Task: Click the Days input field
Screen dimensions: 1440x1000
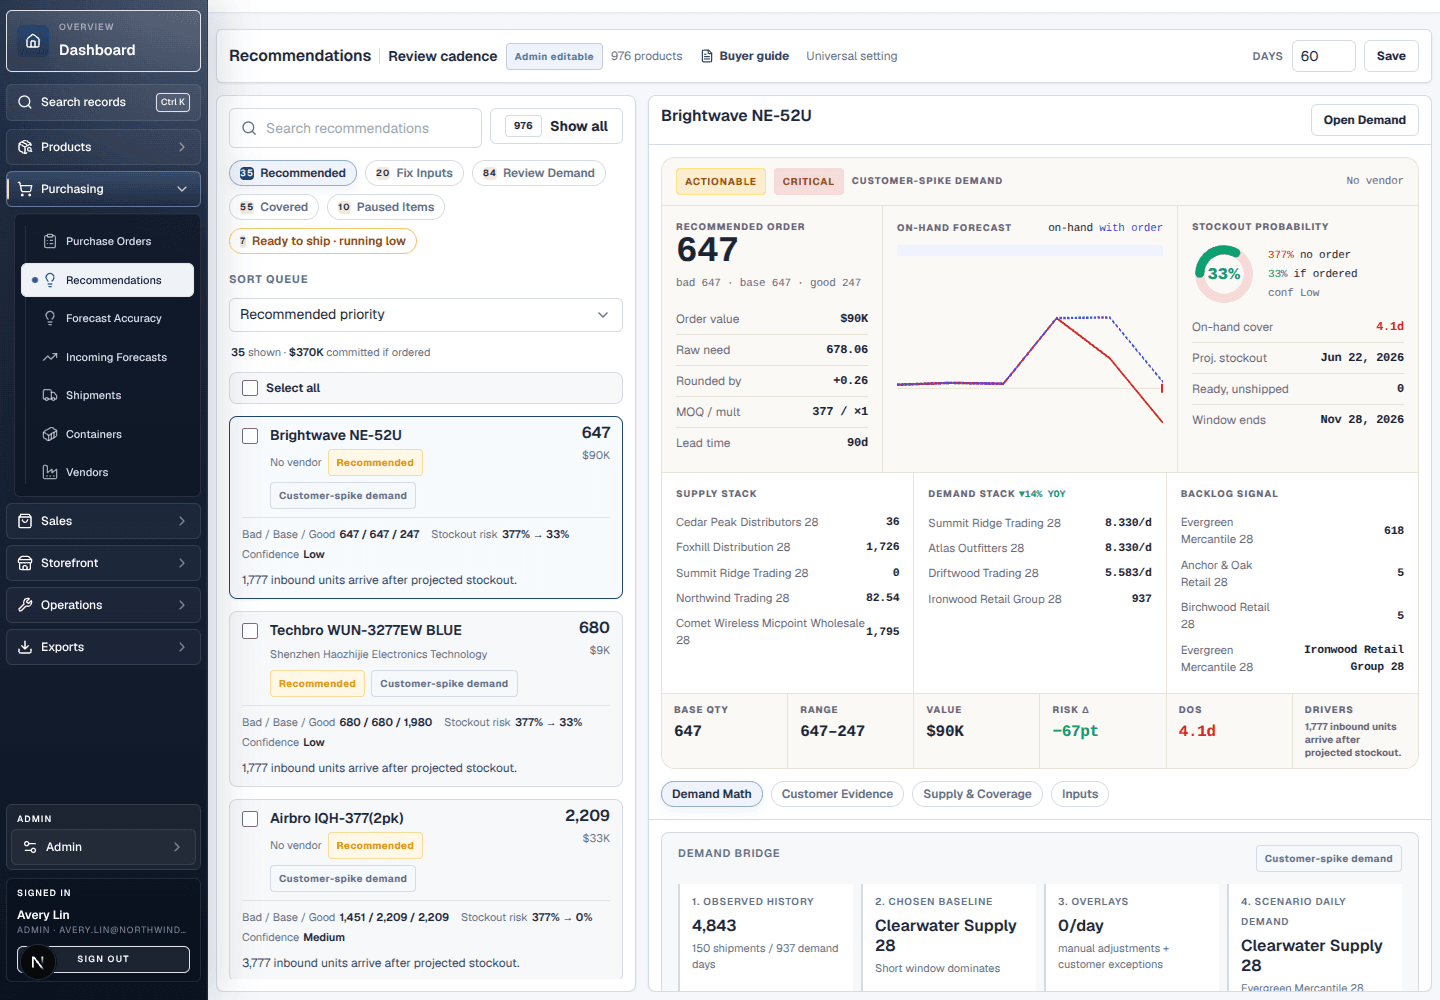Action: [x=1324, y=56]
